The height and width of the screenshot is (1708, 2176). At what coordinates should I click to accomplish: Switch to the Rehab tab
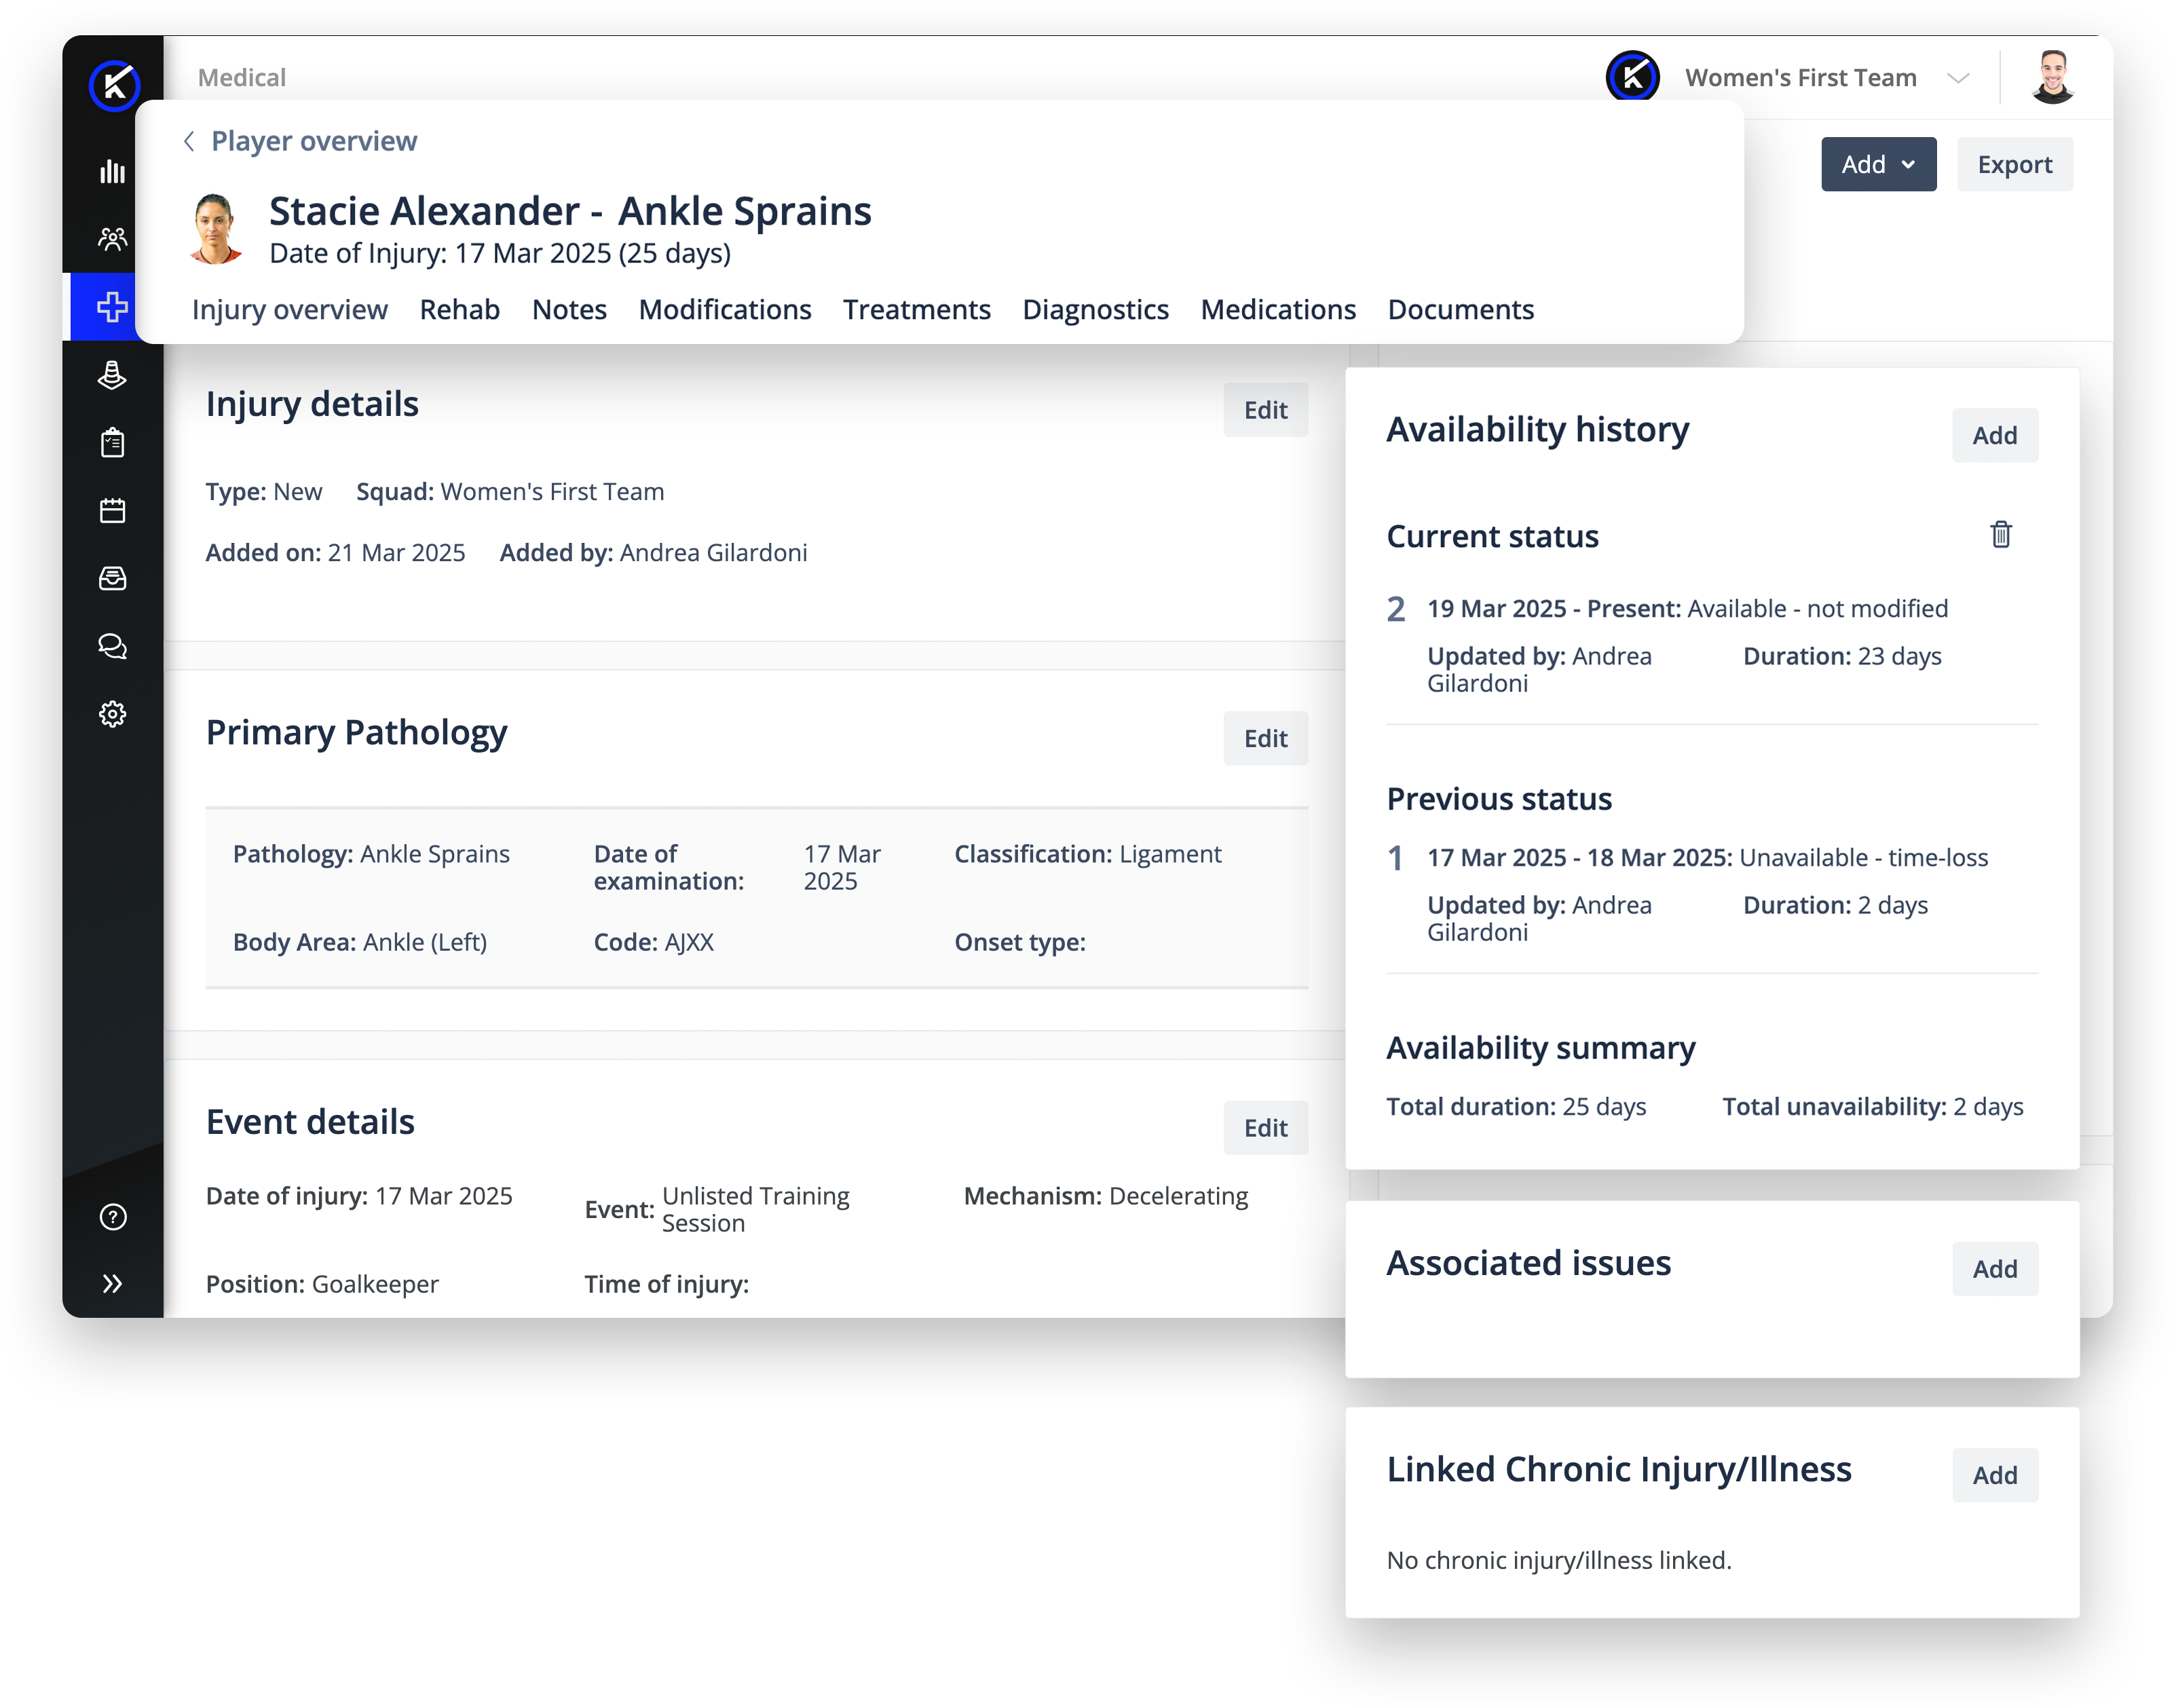pos(459,310)
